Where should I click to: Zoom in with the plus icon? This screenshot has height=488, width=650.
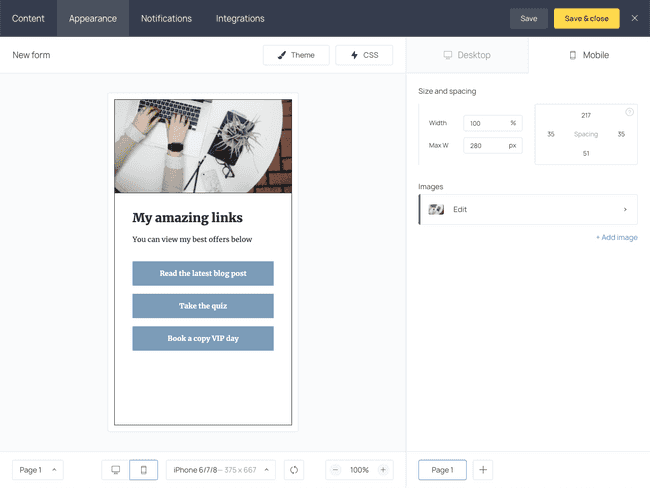pos(383,470)
